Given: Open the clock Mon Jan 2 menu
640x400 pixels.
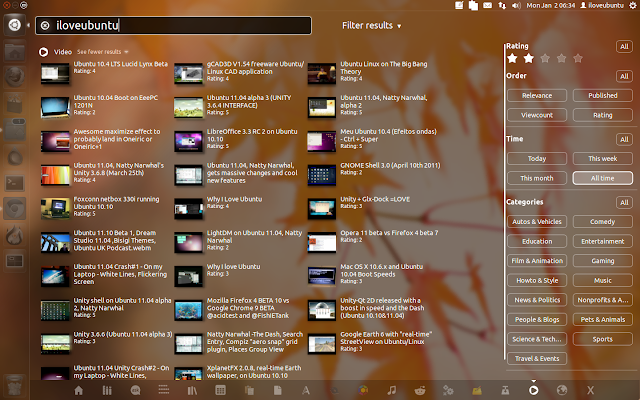Looking at the screenshot, I should pos(551,5).
